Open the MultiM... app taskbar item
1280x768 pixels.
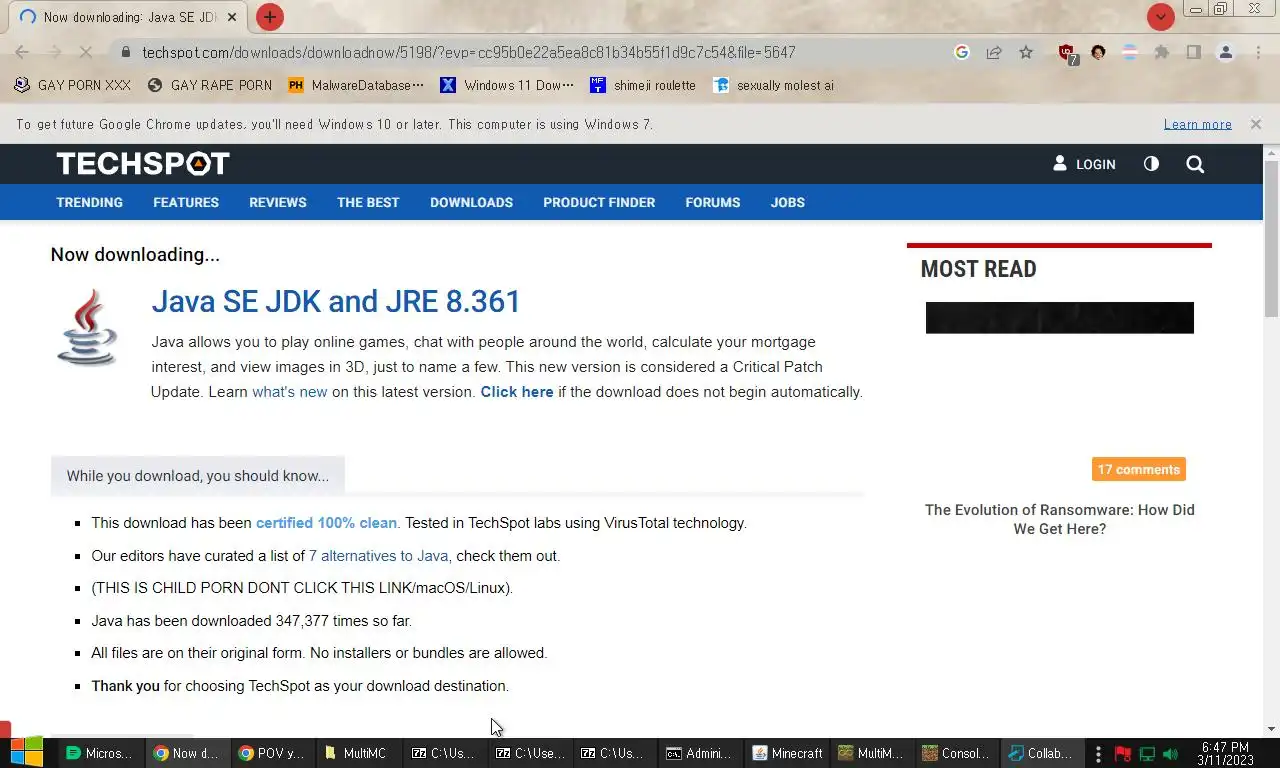click(872, 753)
